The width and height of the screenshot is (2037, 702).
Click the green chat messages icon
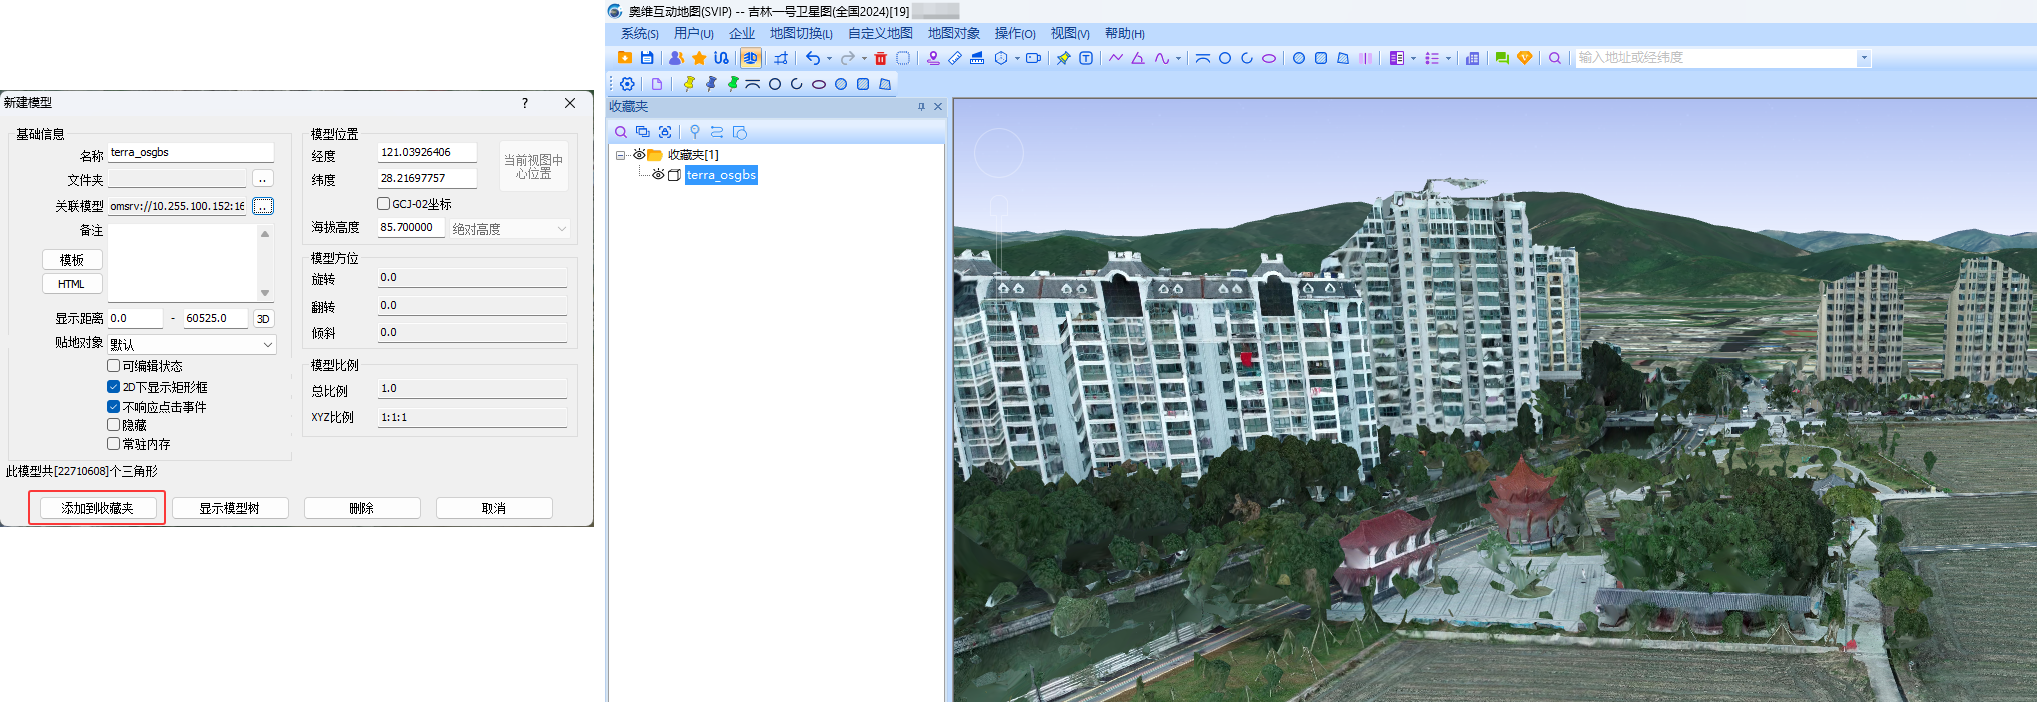[x=1501, y=58]
